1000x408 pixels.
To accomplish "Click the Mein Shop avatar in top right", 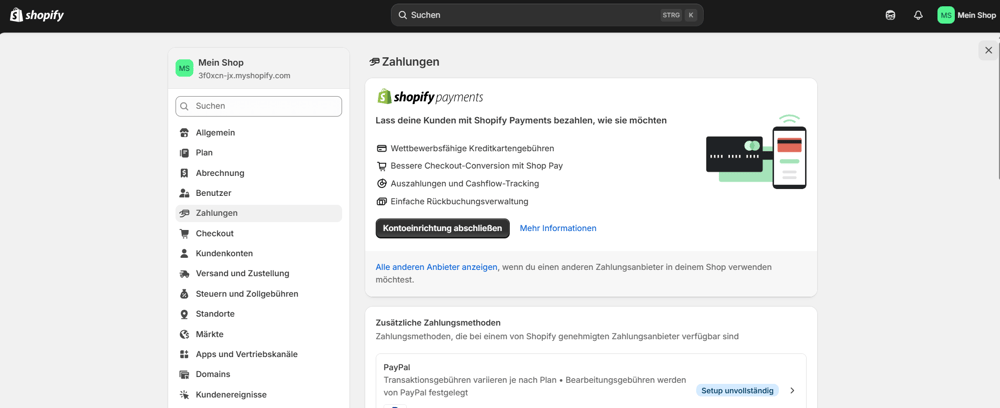I will tap(945, 15).
